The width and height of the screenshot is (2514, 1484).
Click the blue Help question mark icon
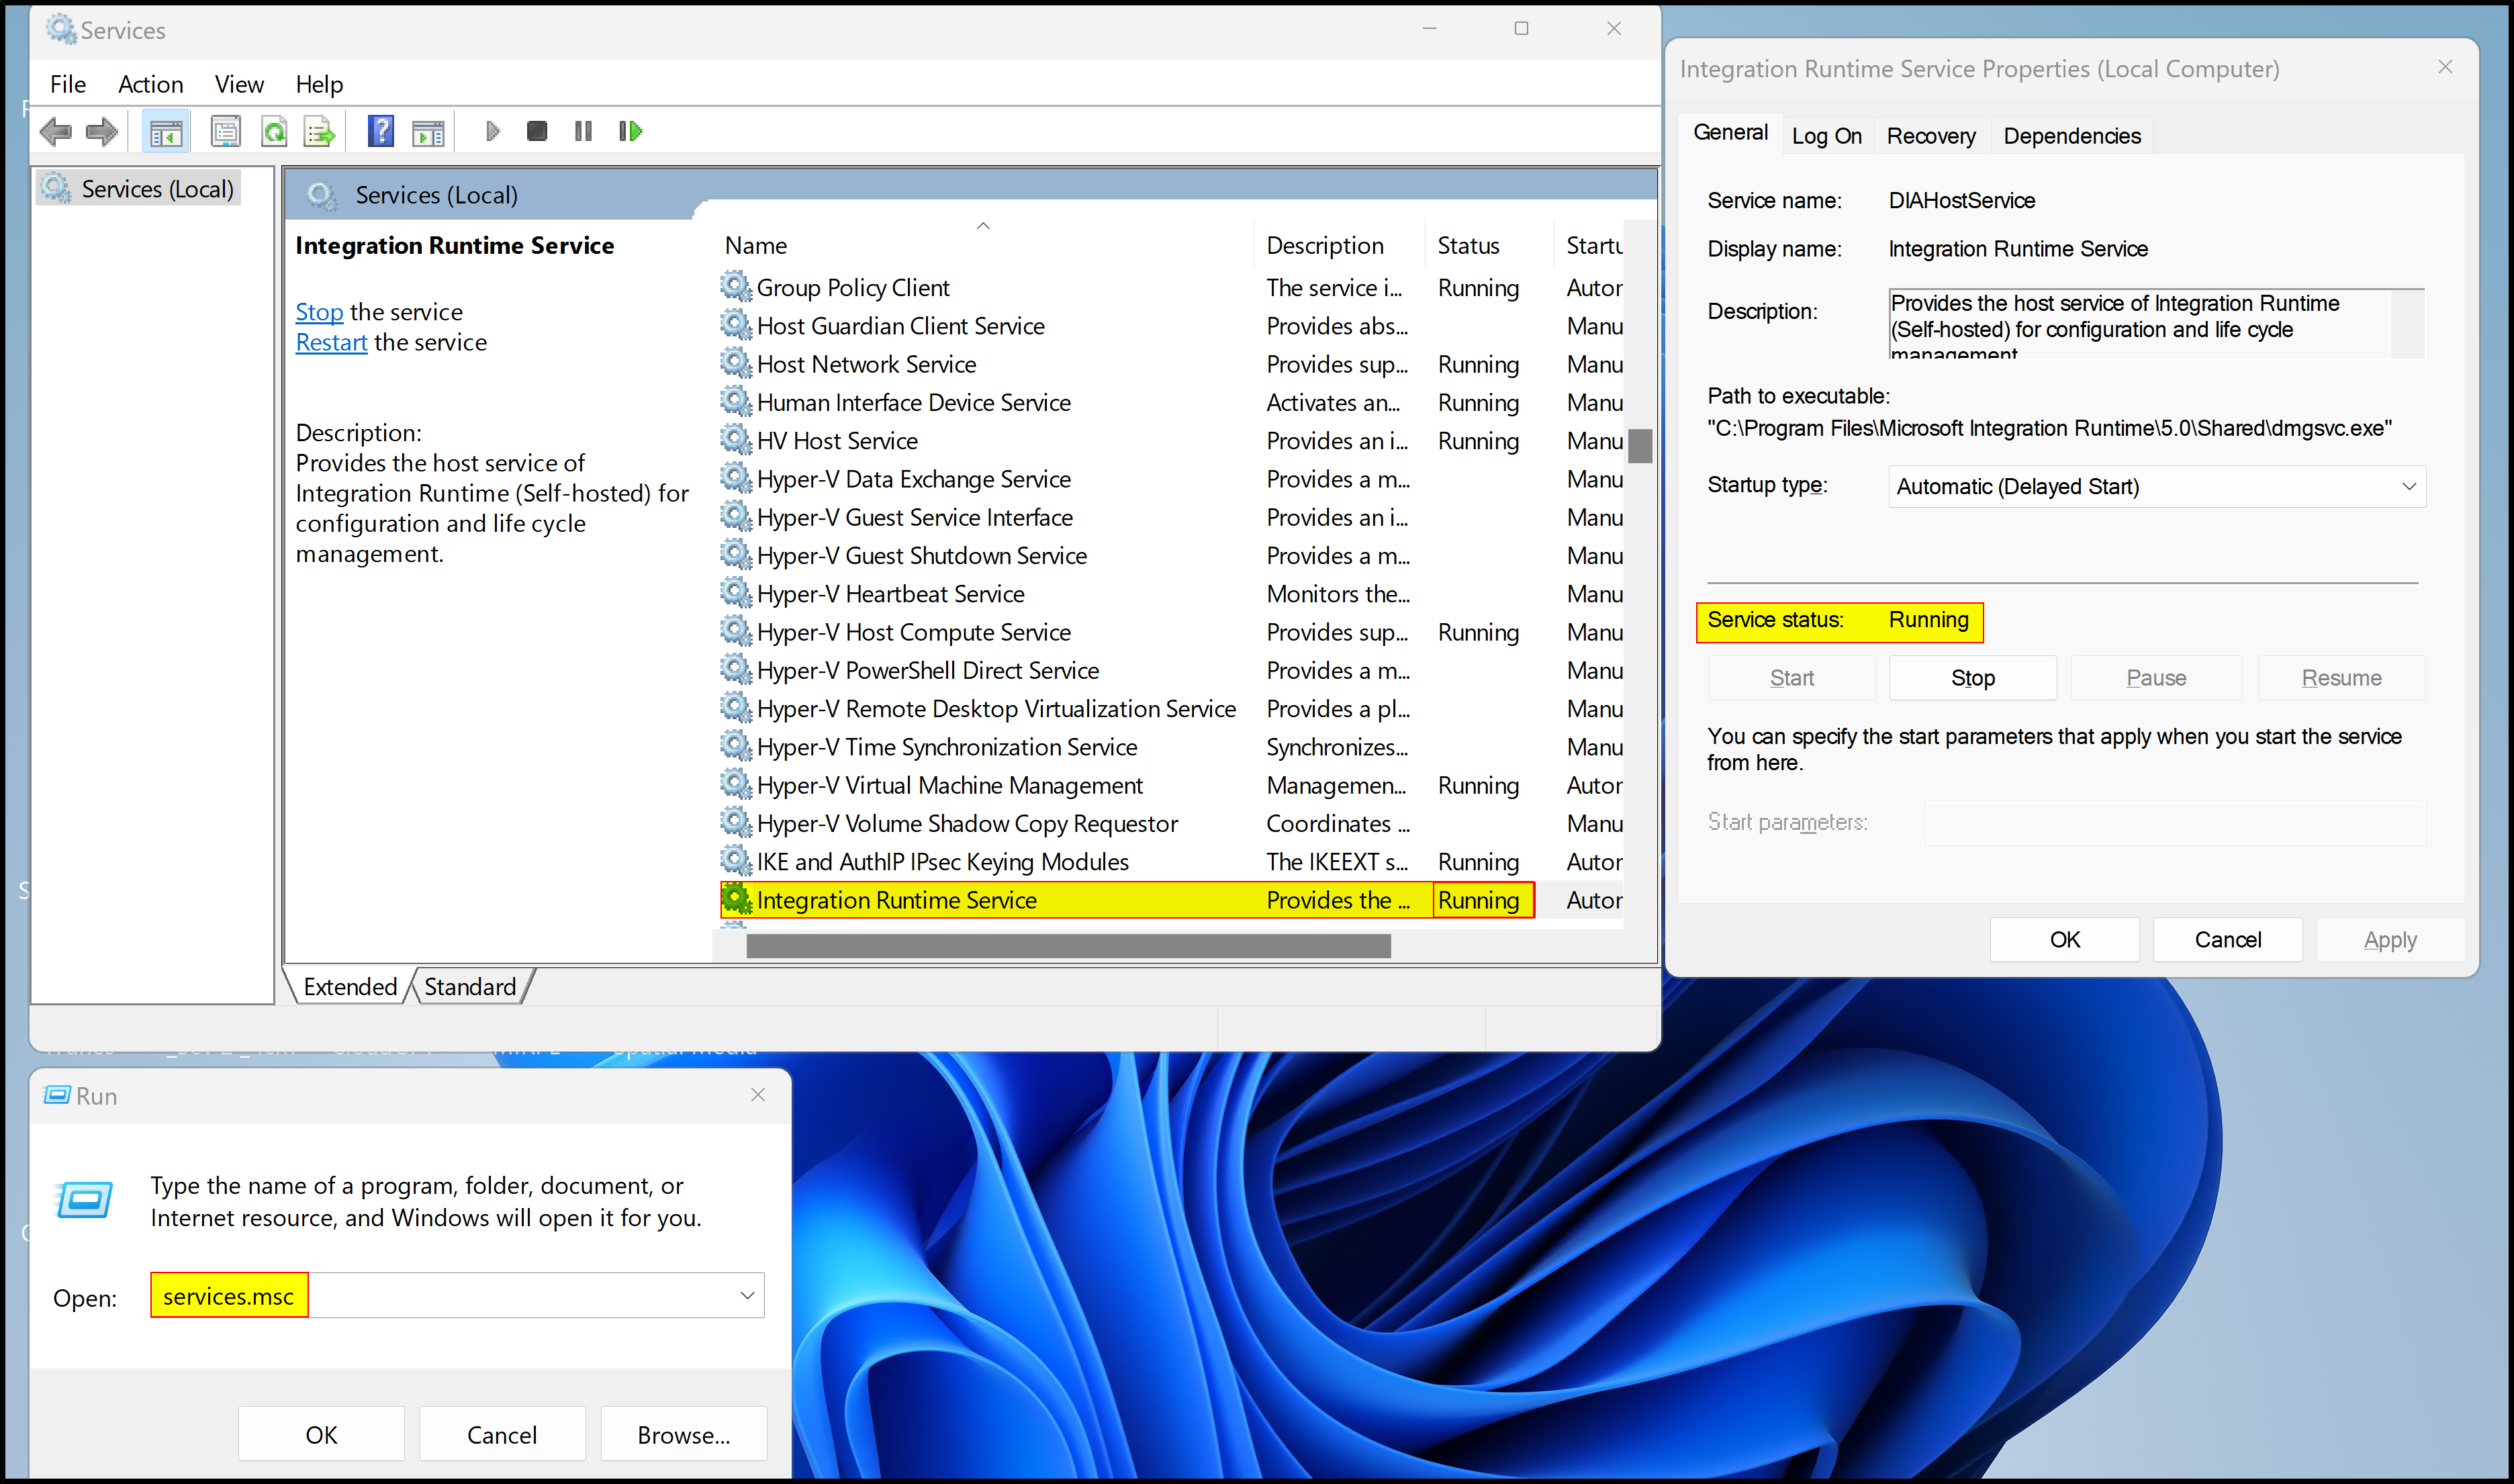coord(380,131)
